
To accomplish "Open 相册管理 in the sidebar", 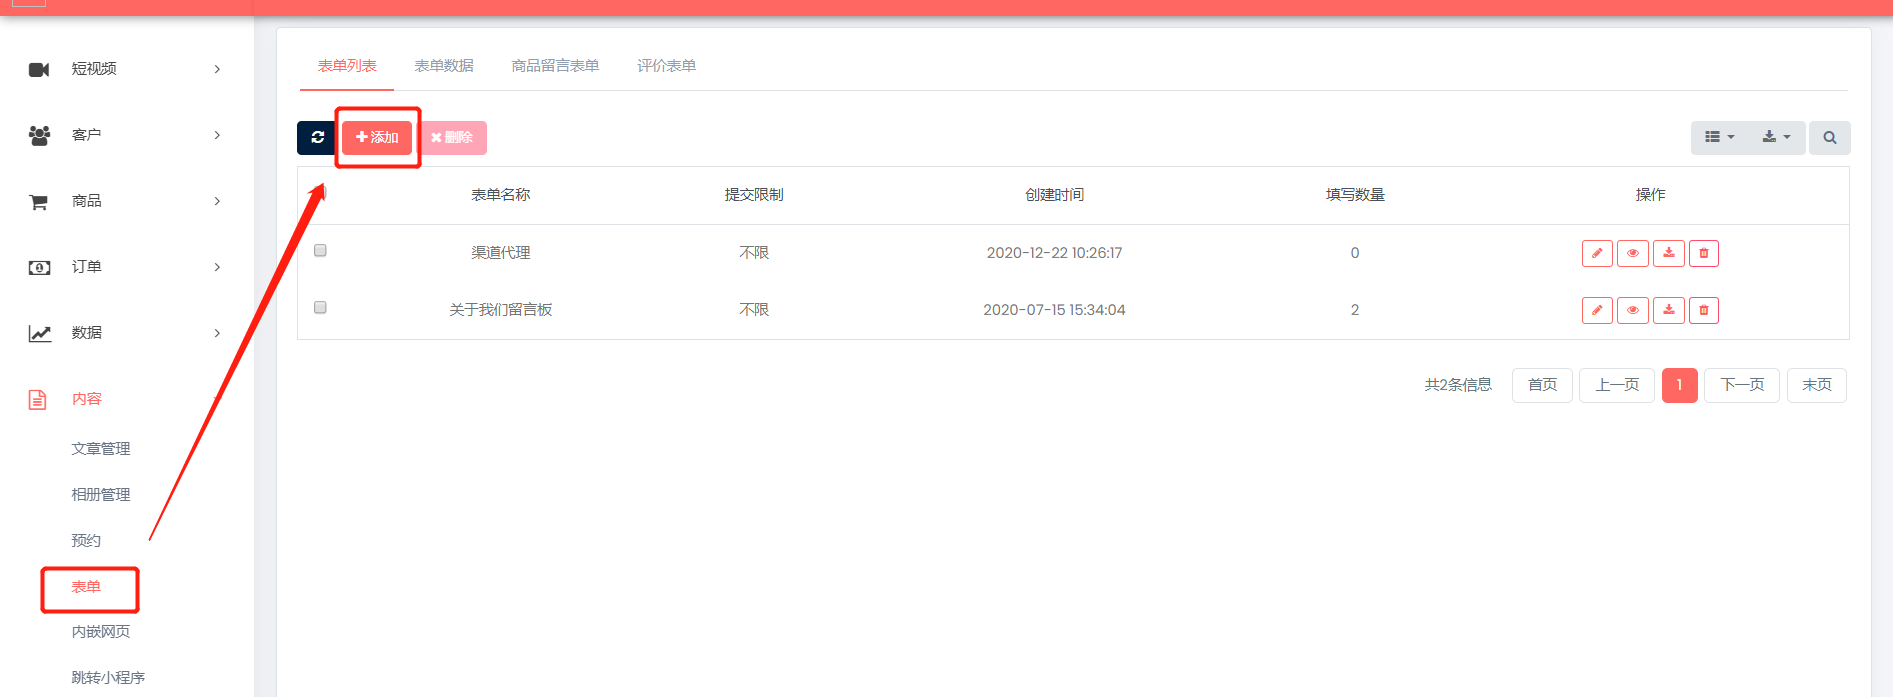I will (101, 495).
